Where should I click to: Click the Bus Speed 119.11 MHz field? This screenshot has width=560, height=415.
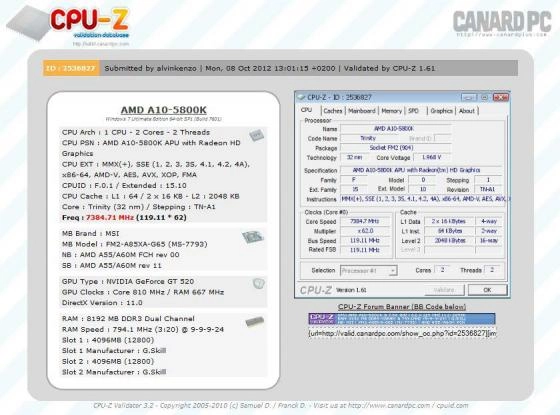(x=365, y=241)
